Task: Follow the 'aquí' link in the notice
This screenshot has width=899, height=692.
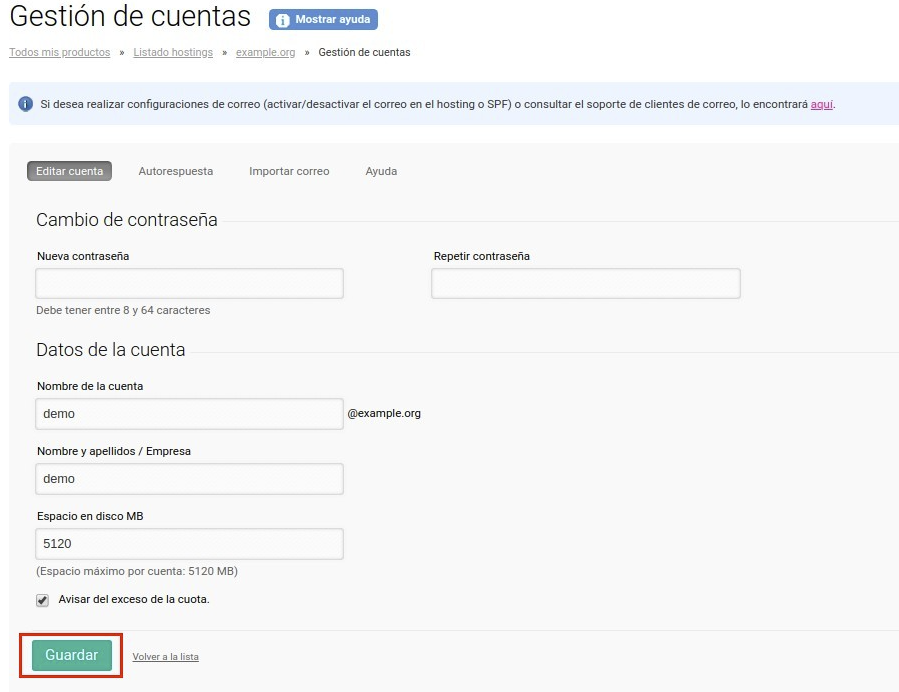Action: (x=821, y=104)
